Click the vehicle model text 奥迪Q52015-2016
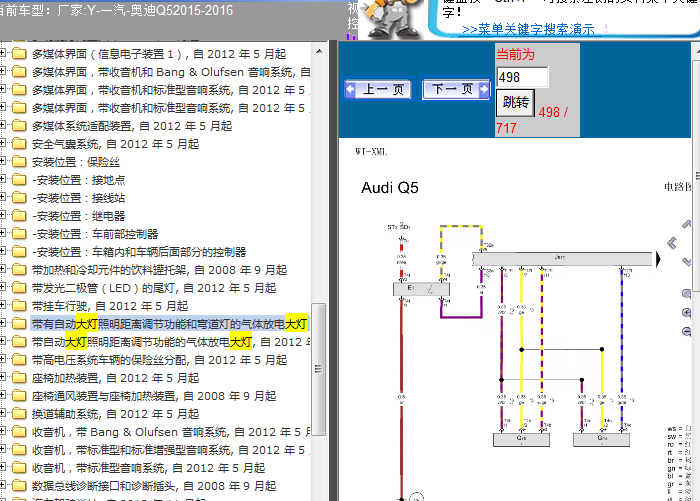The image size is (700, 501). click(181, 10)
